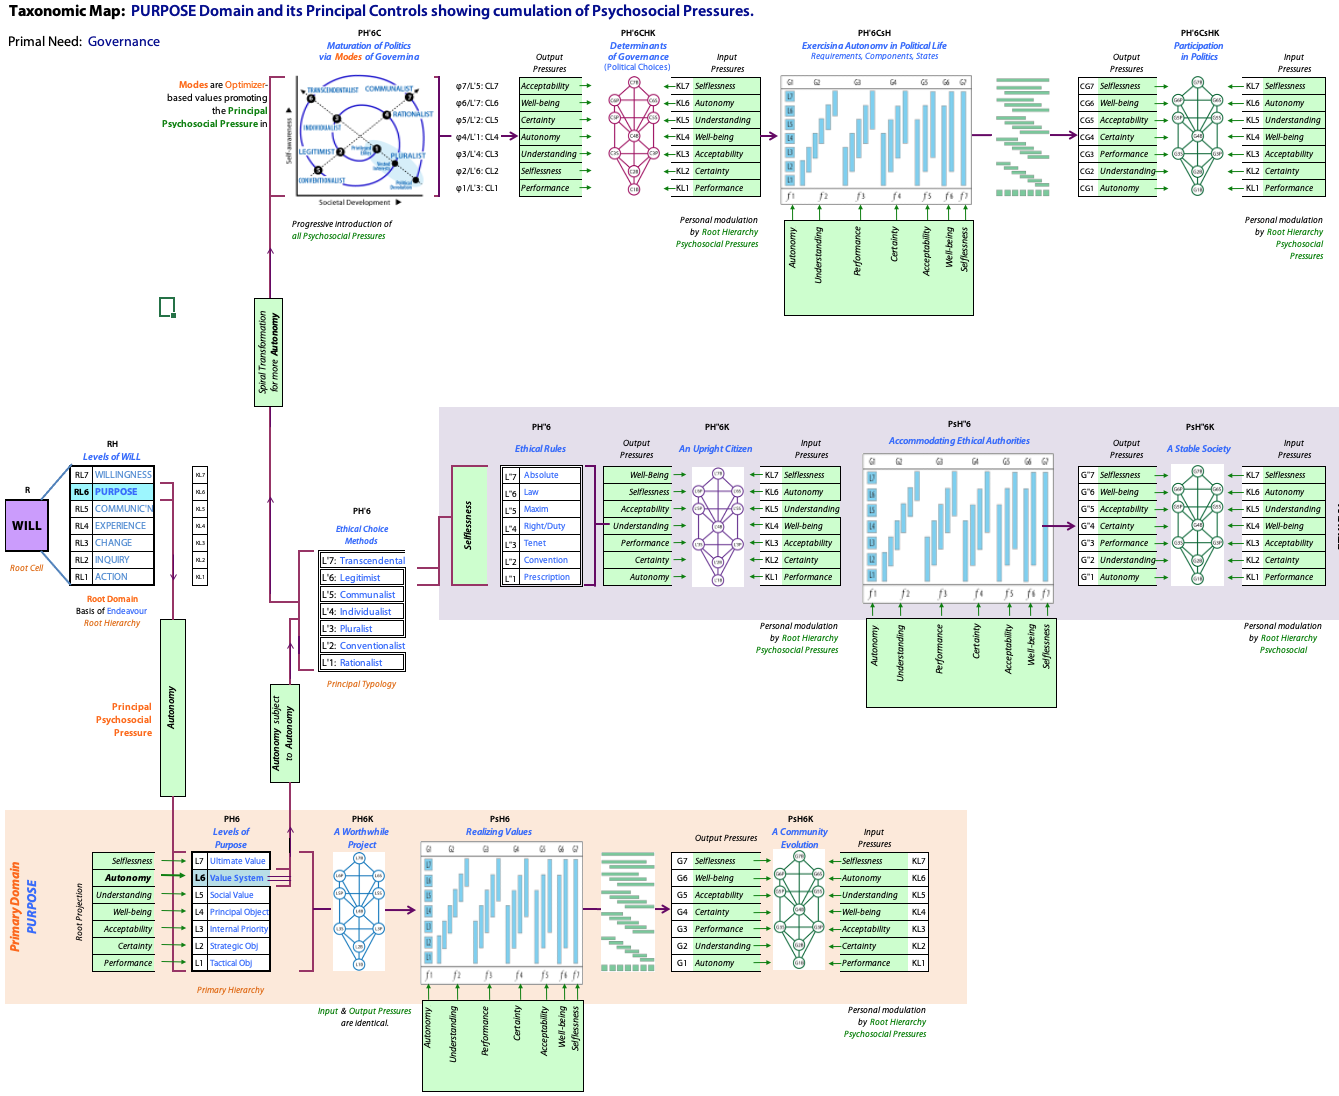This screenshot has height=1096, width=1339.
Task: Click the 'Principal Typology' caption
Action: pos(361,684)
